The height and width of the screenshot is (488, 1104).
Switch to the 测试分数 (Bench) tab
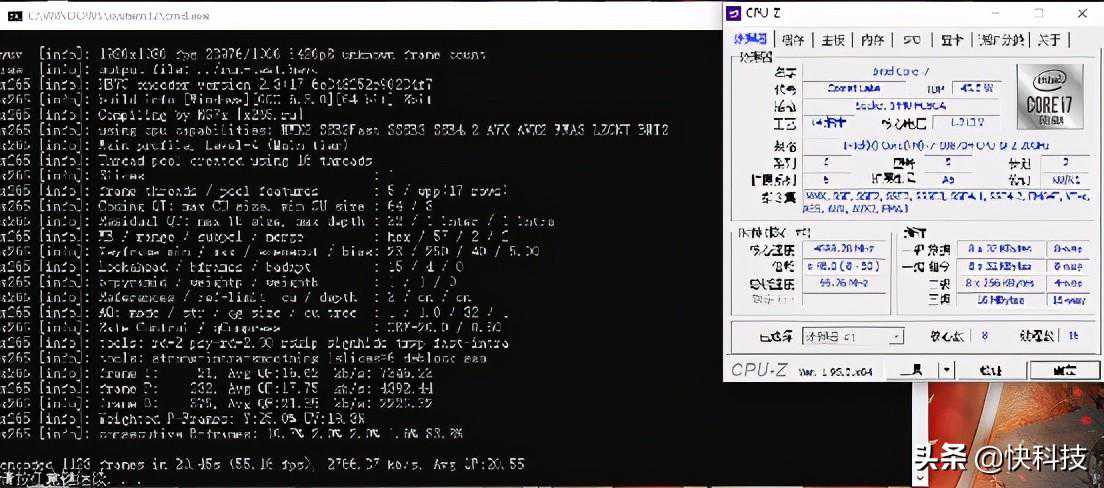pos(1001,40)
